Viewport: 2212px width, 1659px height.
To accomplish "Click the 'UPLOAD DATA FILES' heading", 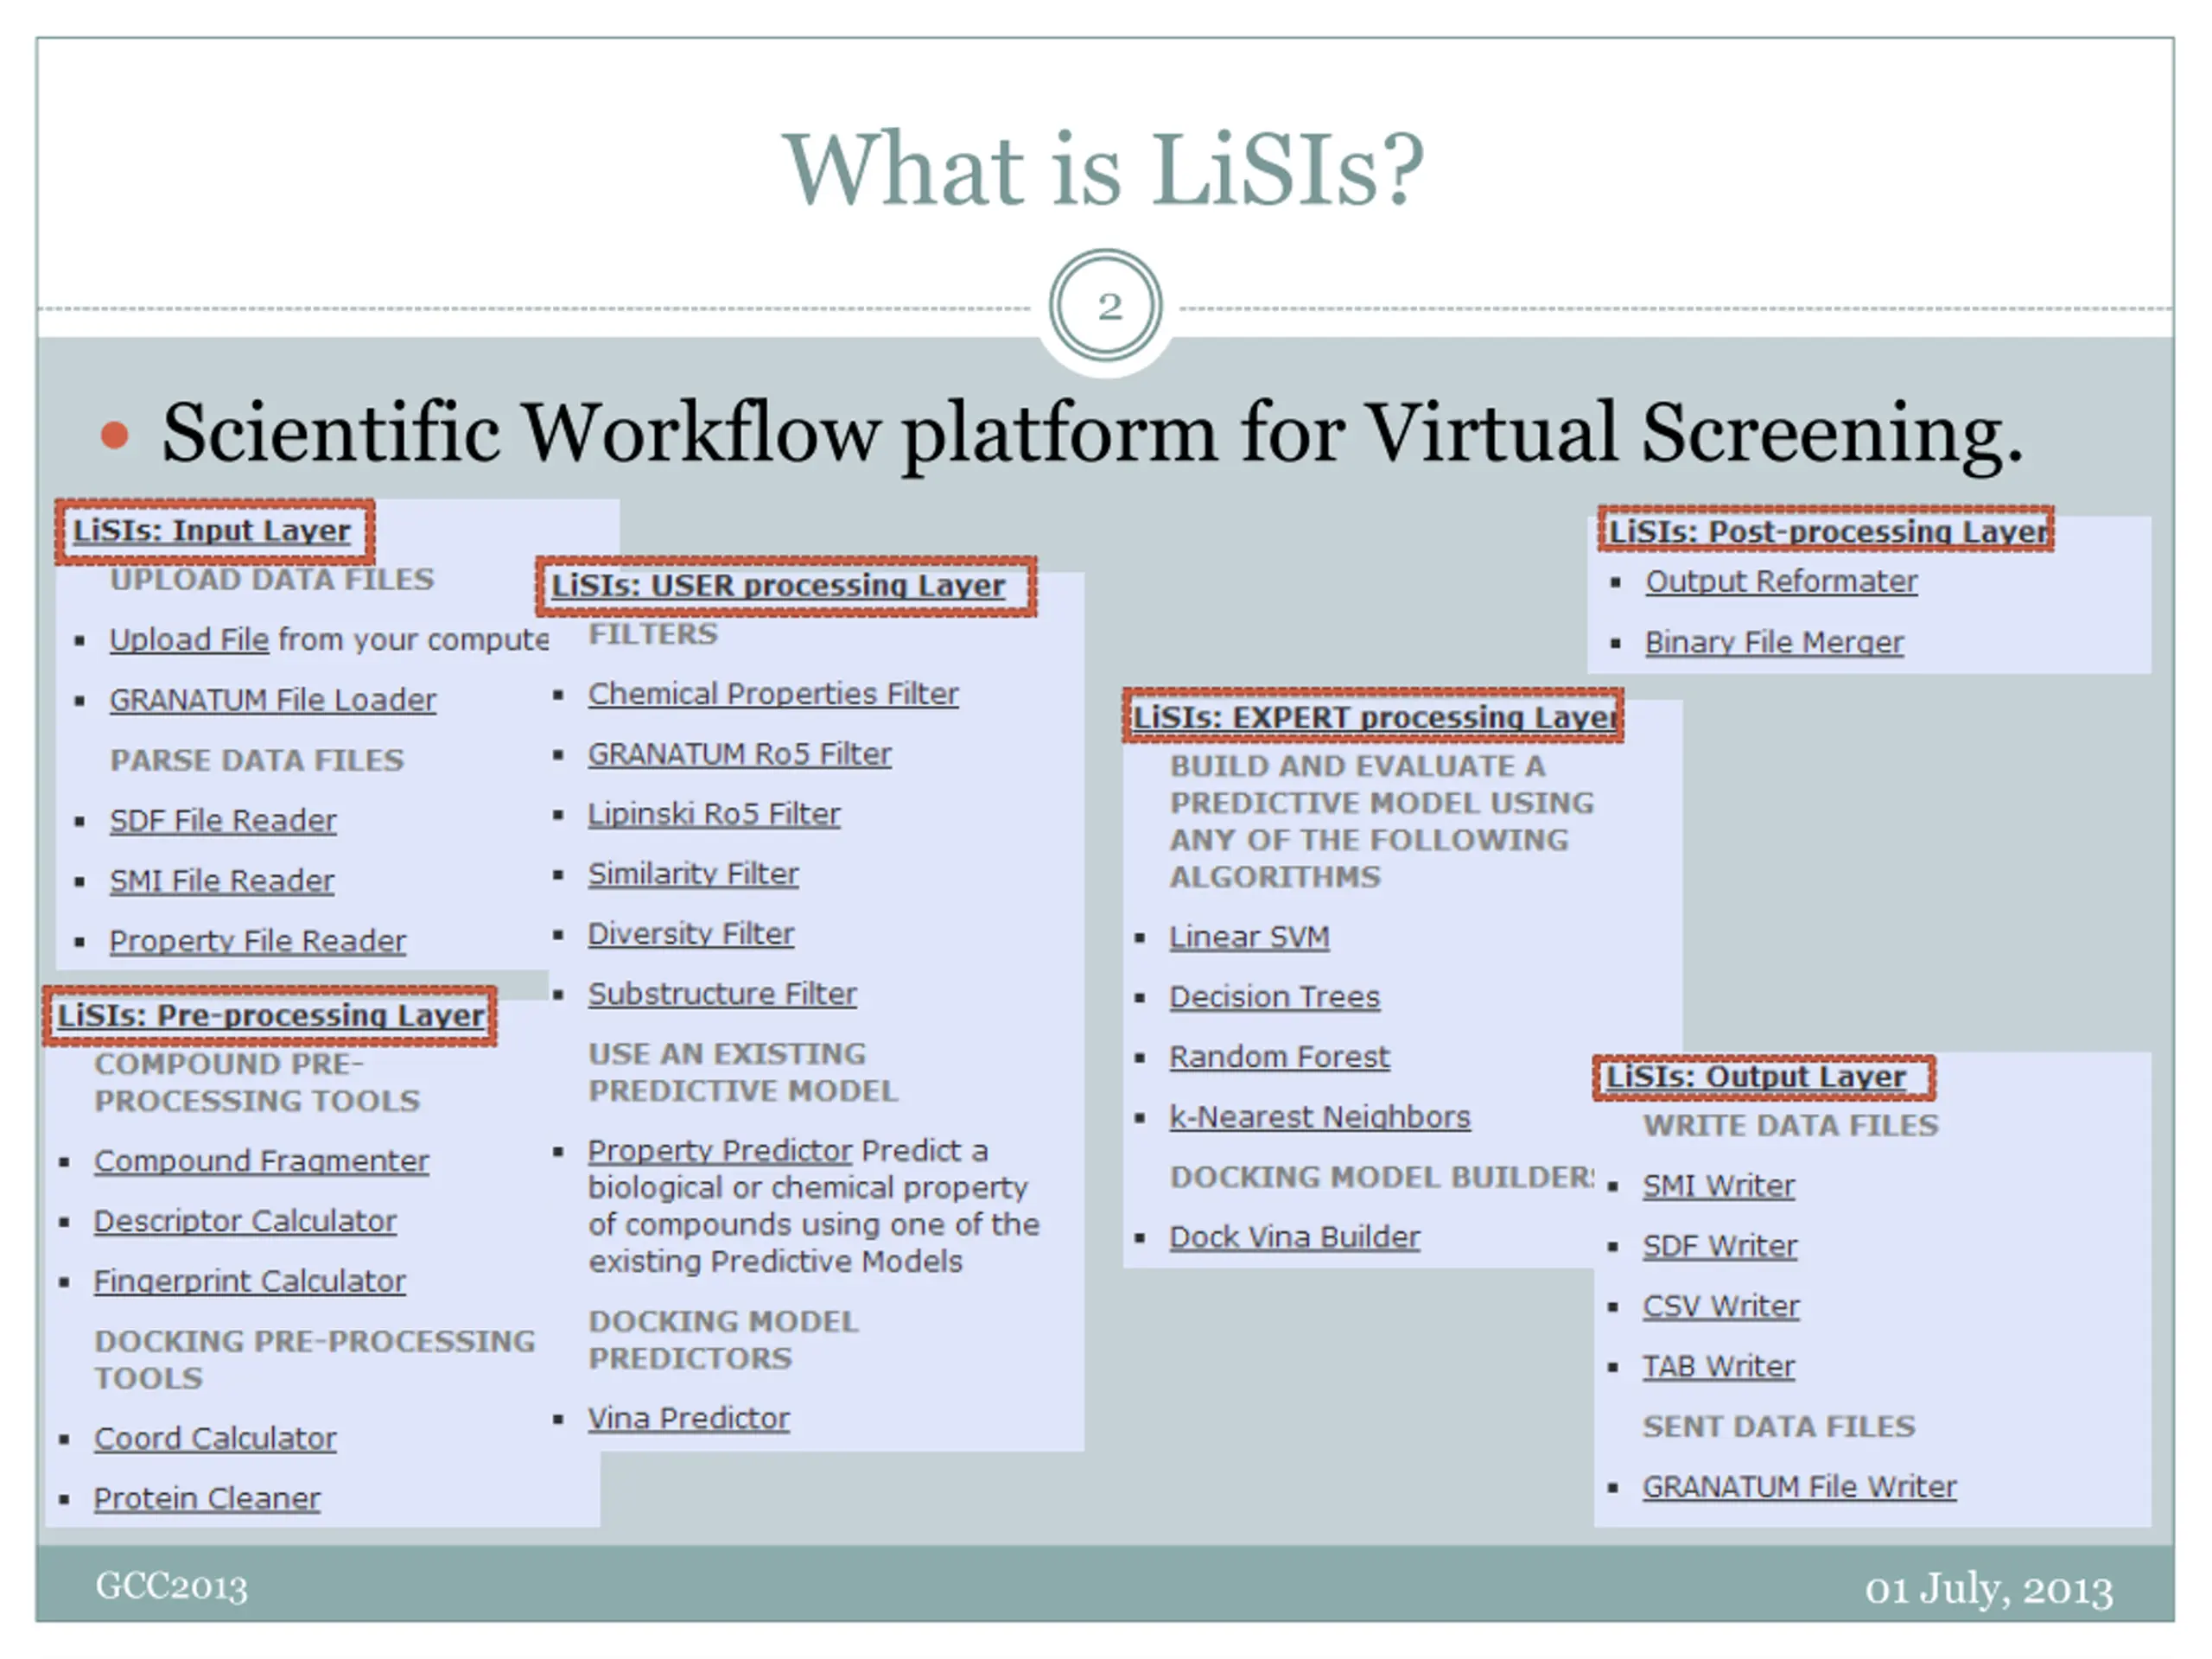I will [x=272, y=580].
